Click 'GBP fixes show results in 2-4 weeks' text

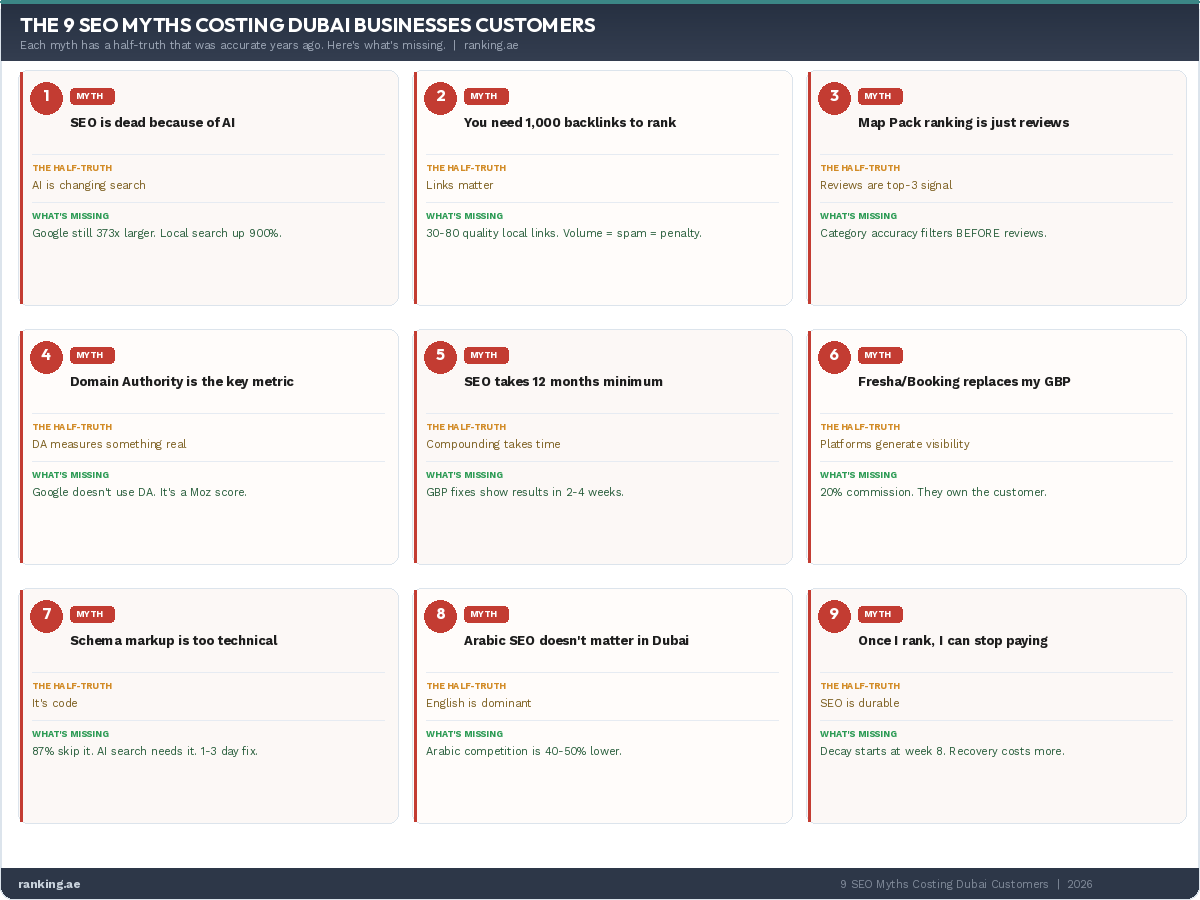coord(525,492)
